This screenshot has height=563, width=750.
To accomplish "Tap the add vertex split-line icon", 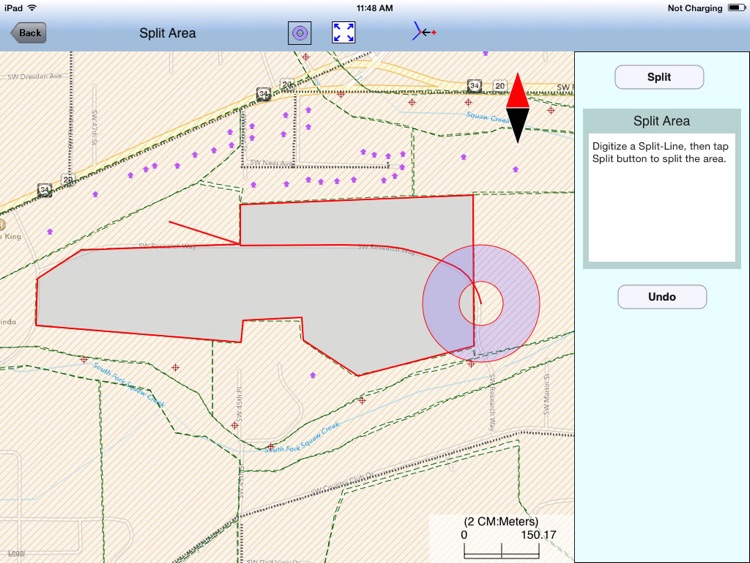I will pos(424,32).
